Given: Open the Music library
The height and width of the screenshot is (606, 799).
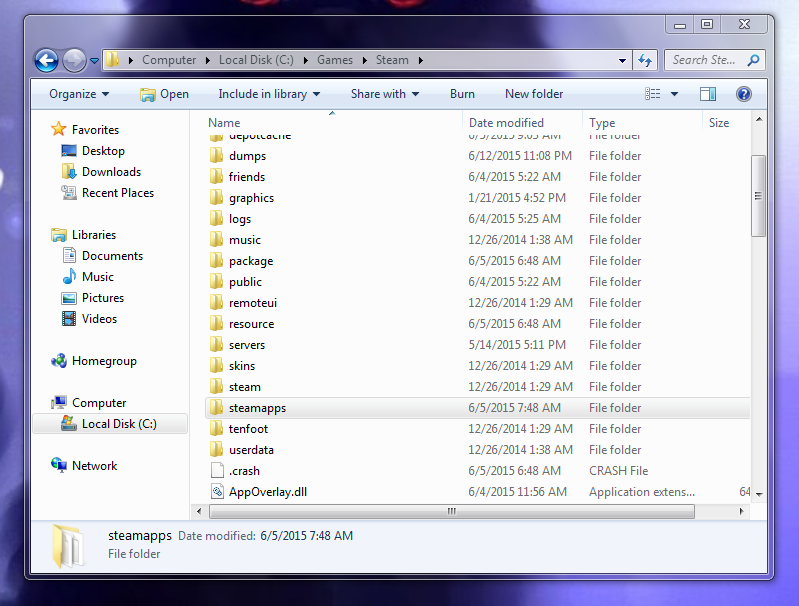Looking at the screenshot, I should point(98,277).
